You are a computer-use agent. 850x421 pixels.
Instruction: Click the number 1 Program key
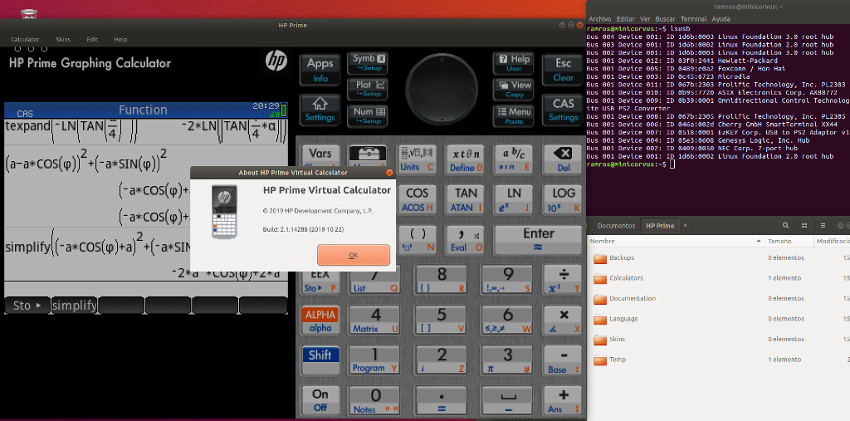tap(375, 360)
